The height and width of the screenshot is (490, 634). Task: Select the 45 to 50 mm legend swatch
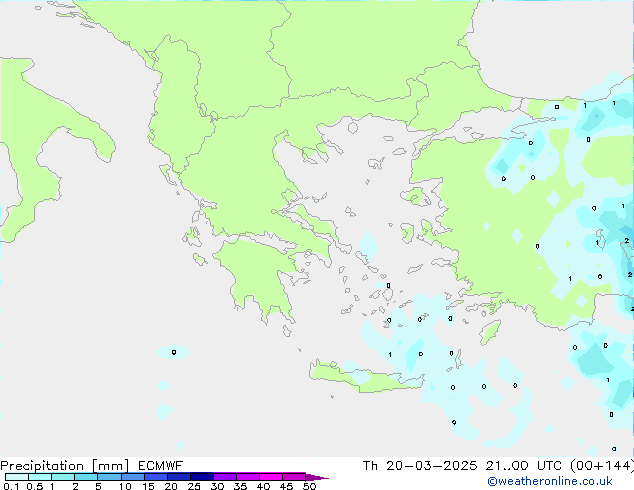coord(294,477)
